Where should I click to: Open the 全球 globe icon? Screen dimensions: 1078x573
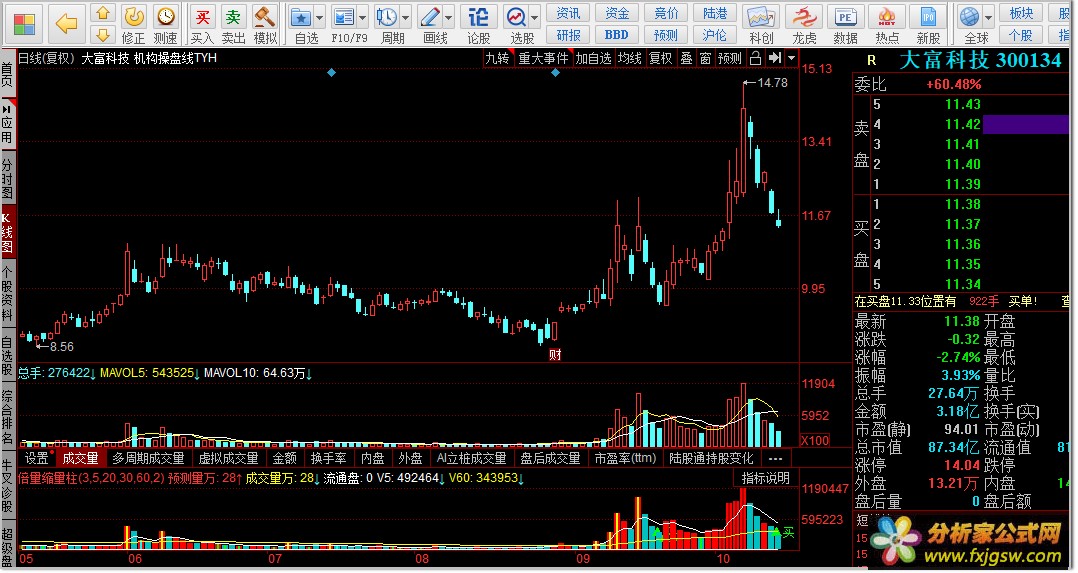click(970, 17)
